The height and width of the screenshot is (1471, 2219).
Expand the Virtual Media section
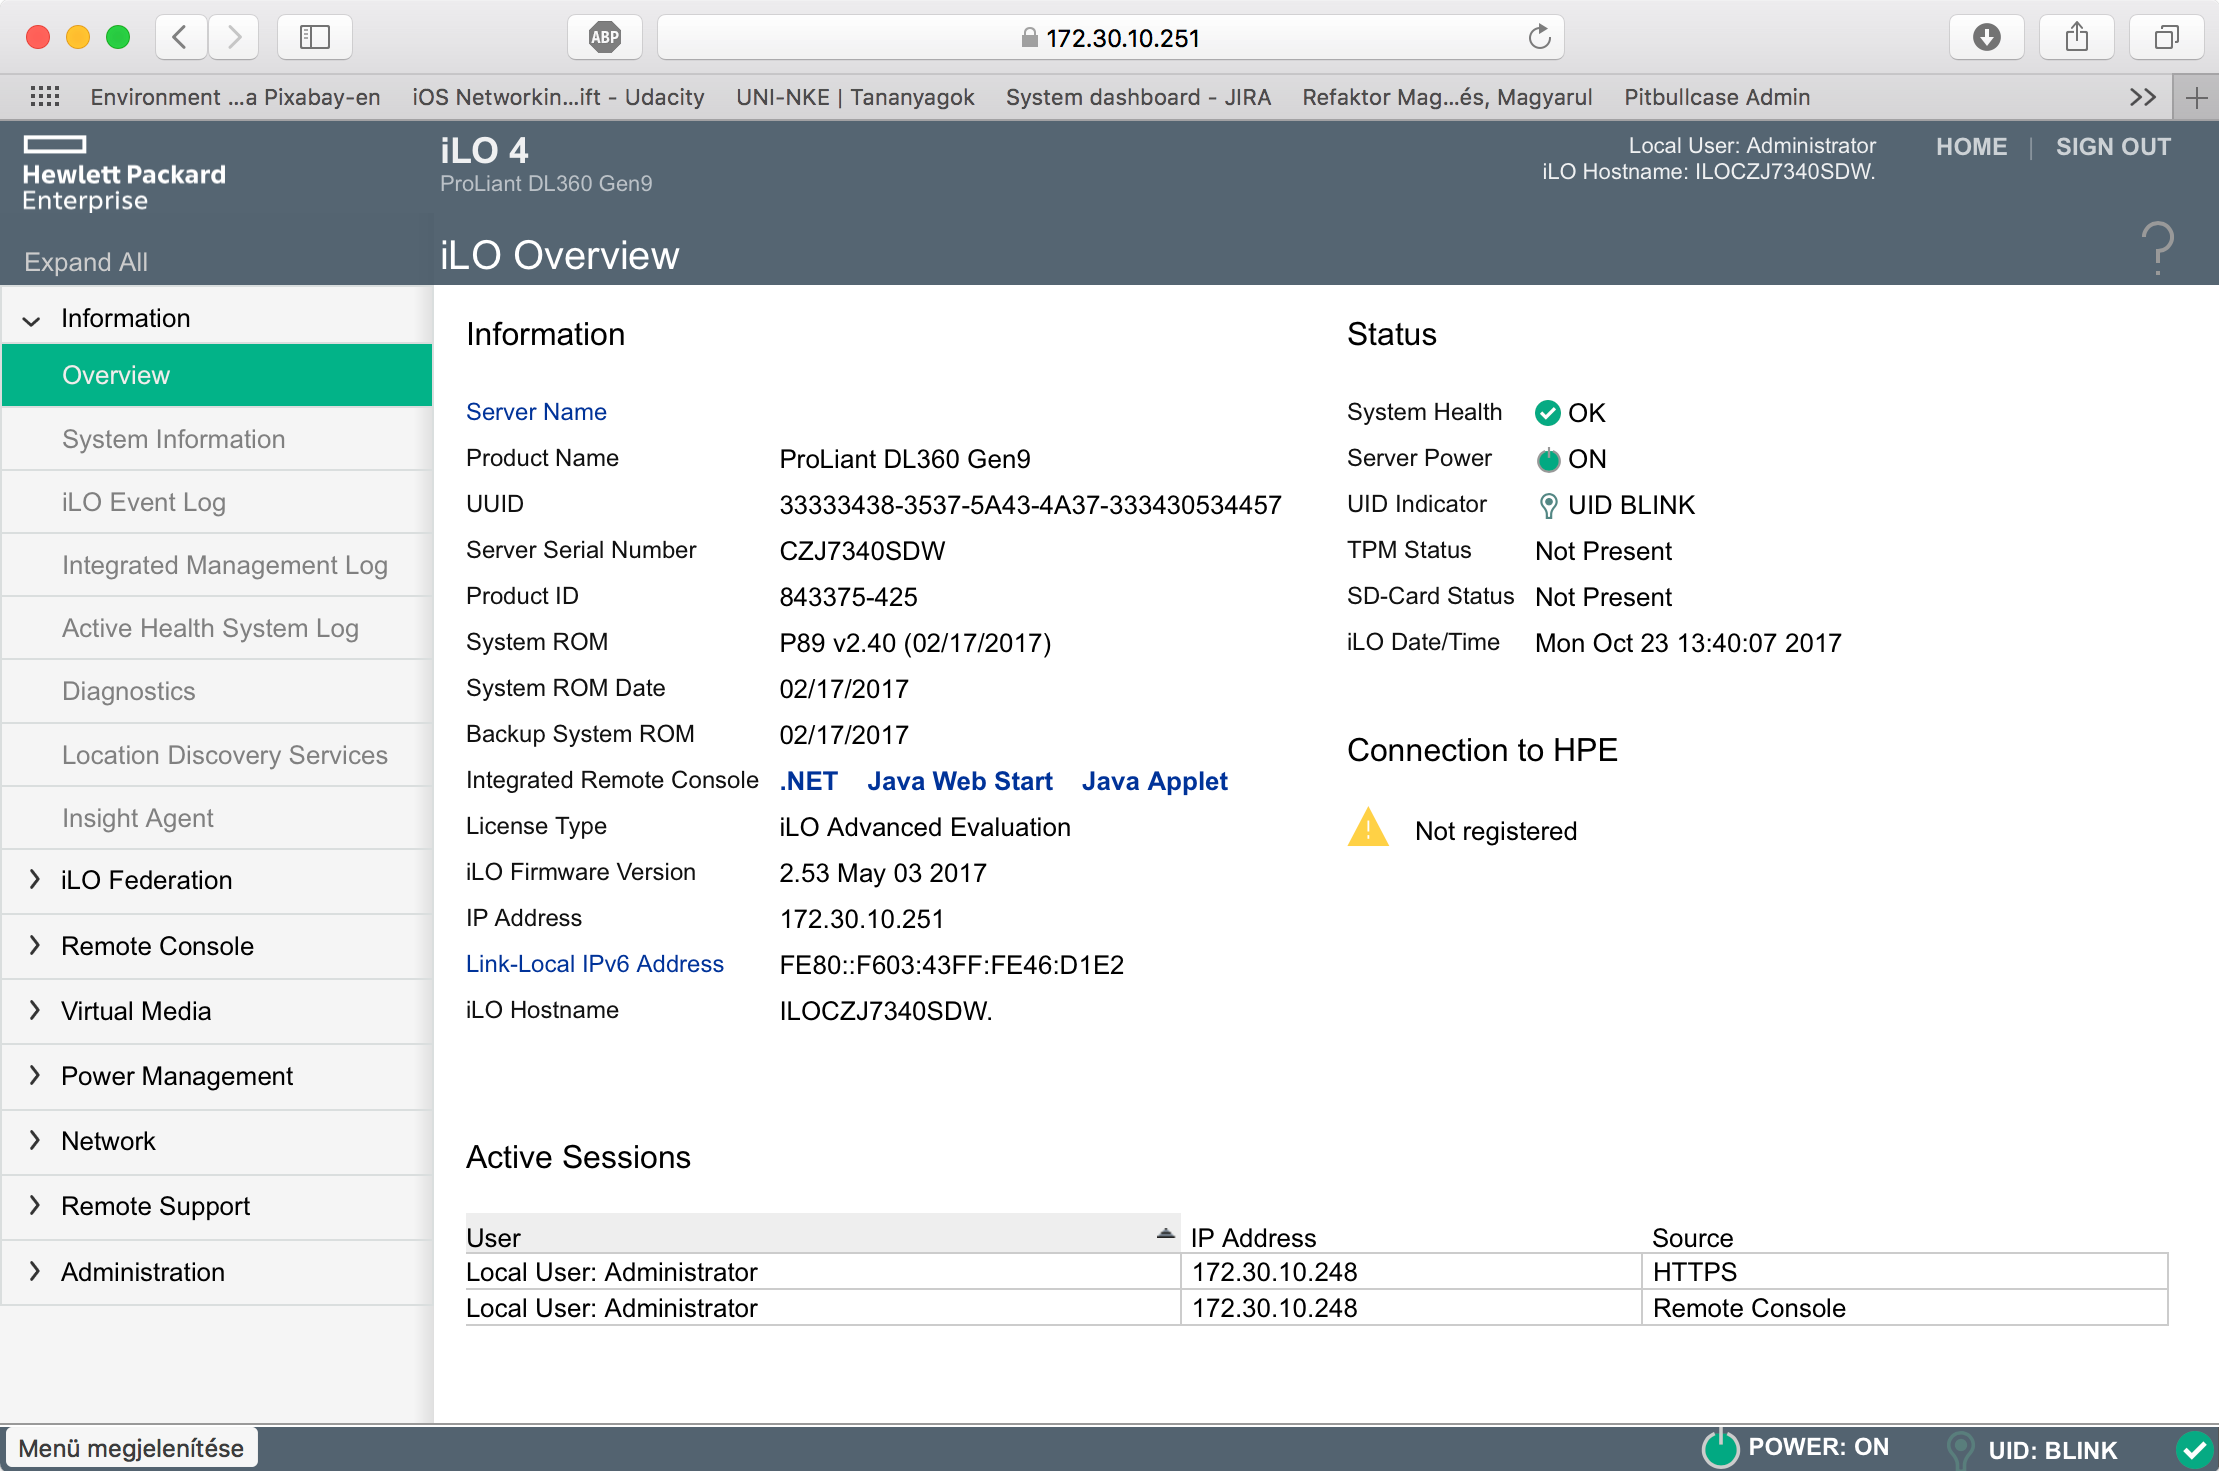pos(34,1011)
